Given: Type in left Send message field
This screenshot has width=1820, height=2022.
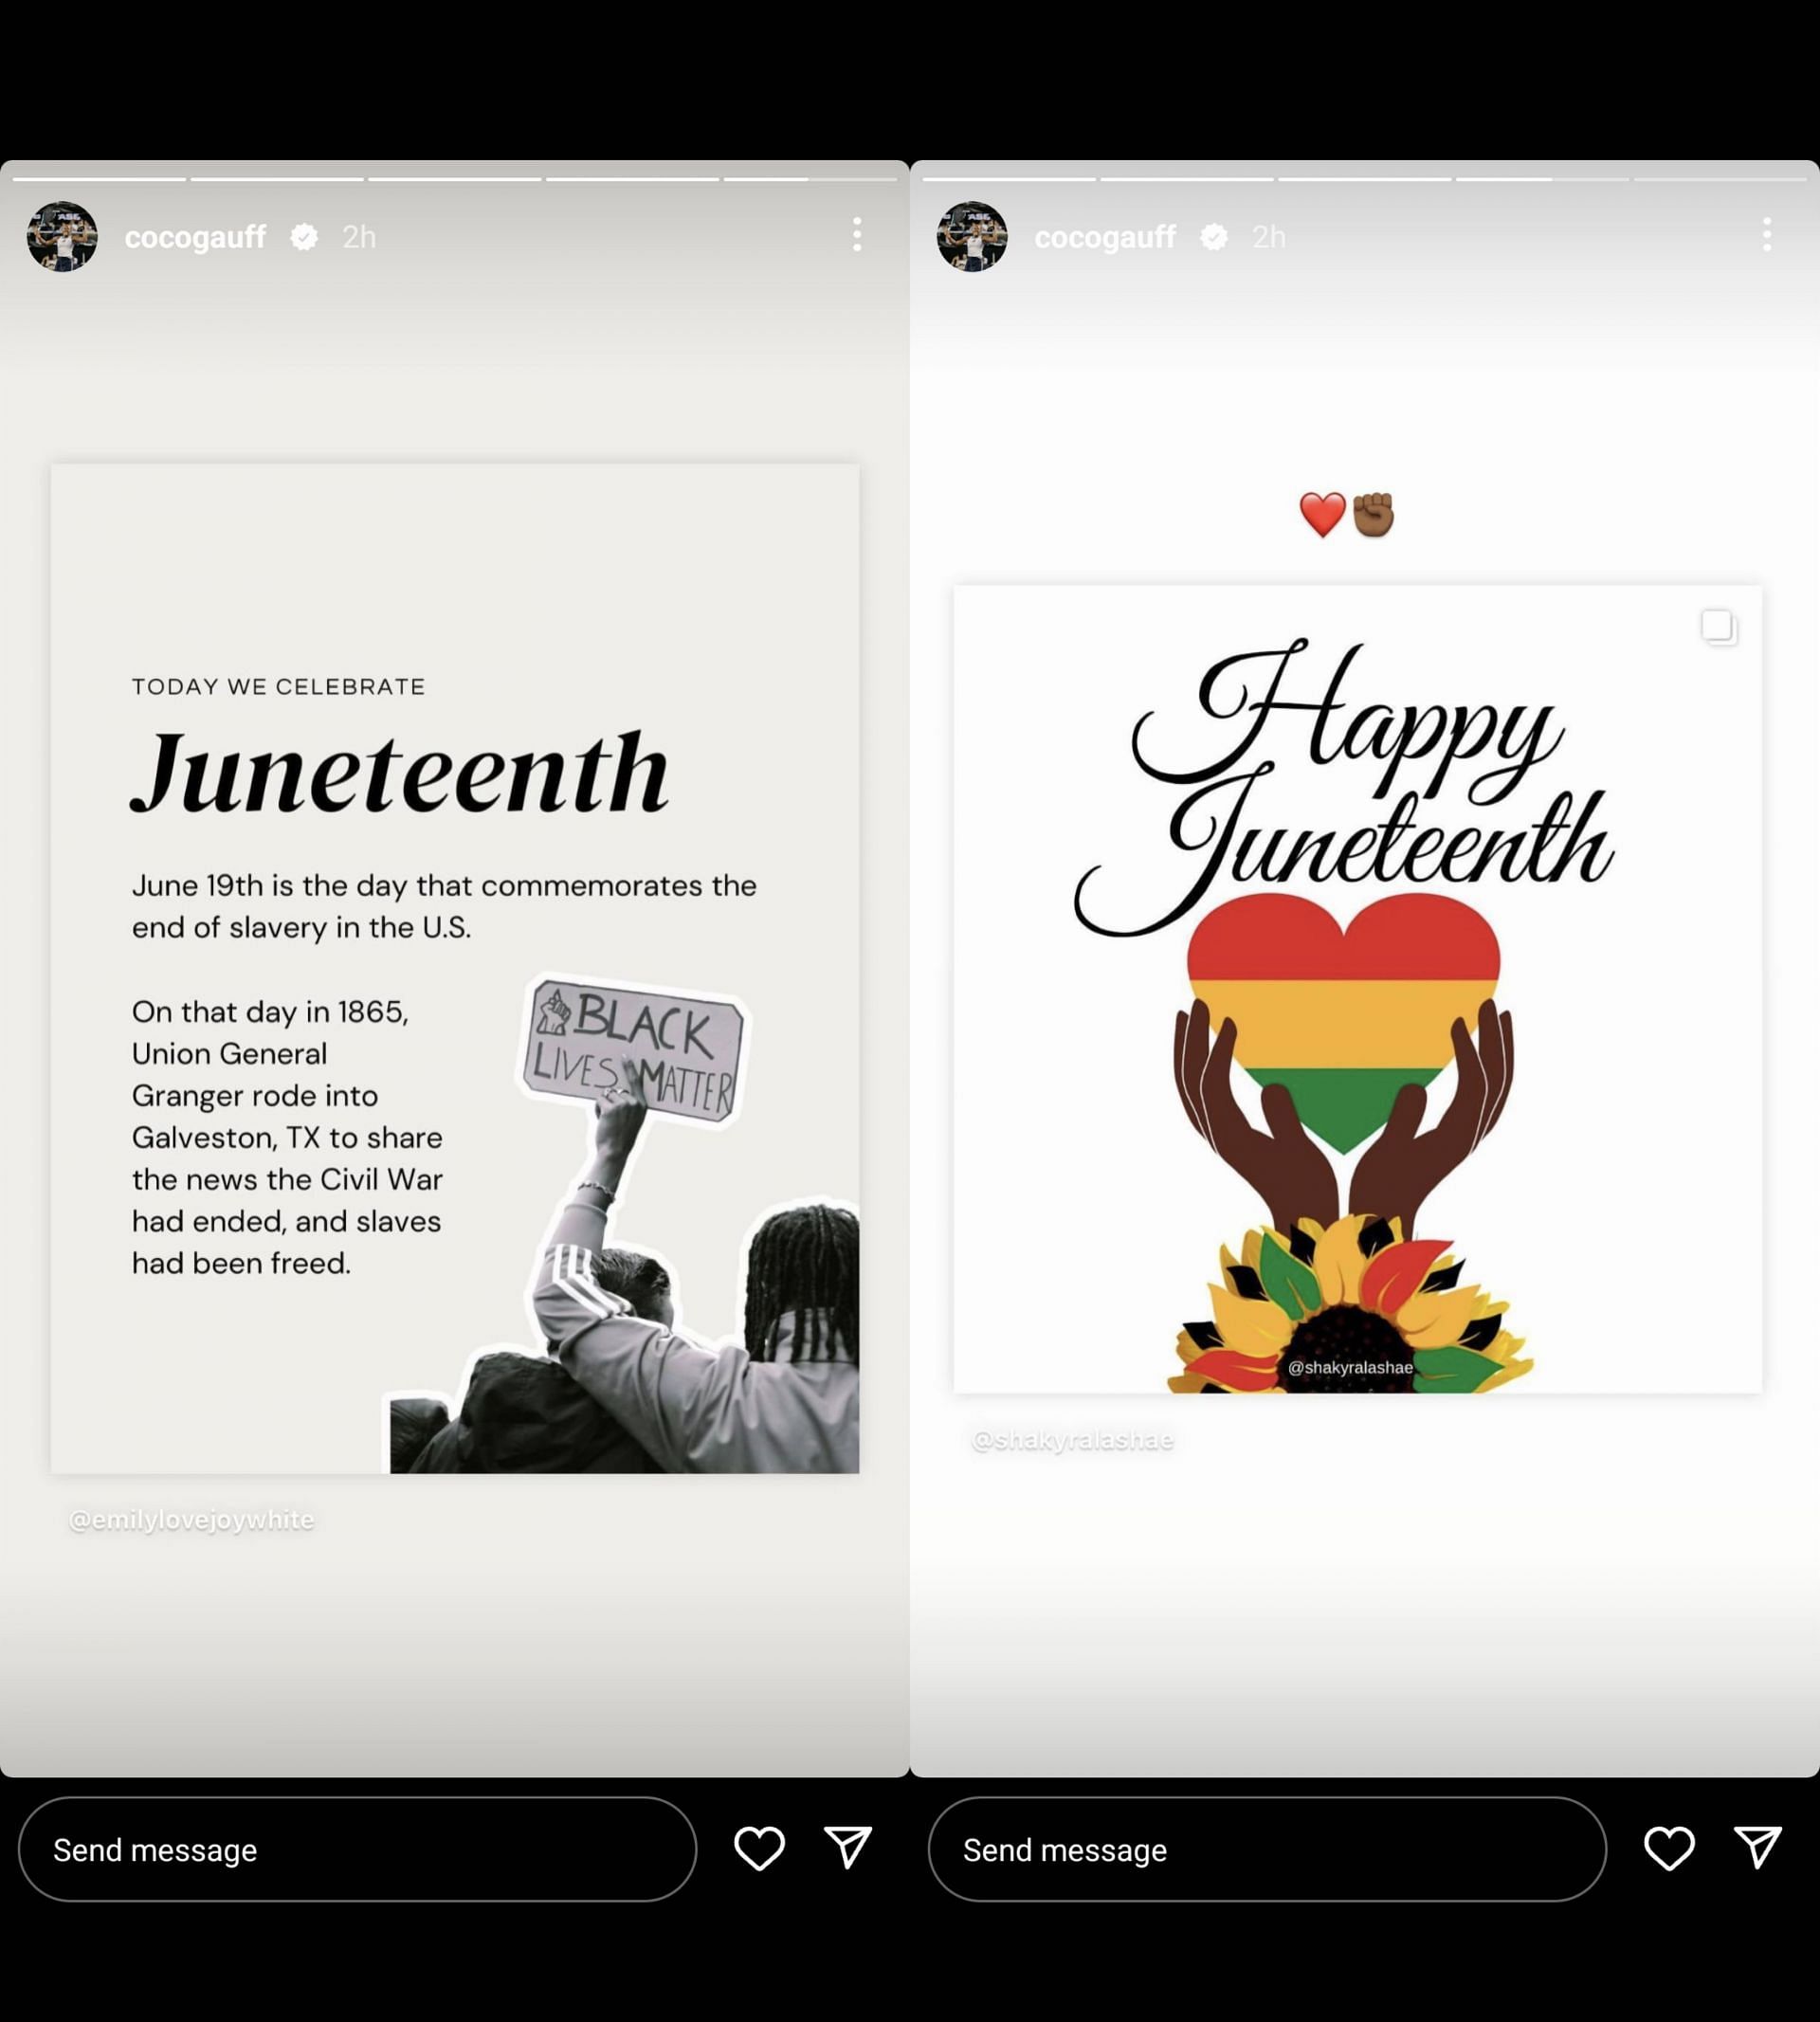Looking at the screenshot, I should [357, 1850].
